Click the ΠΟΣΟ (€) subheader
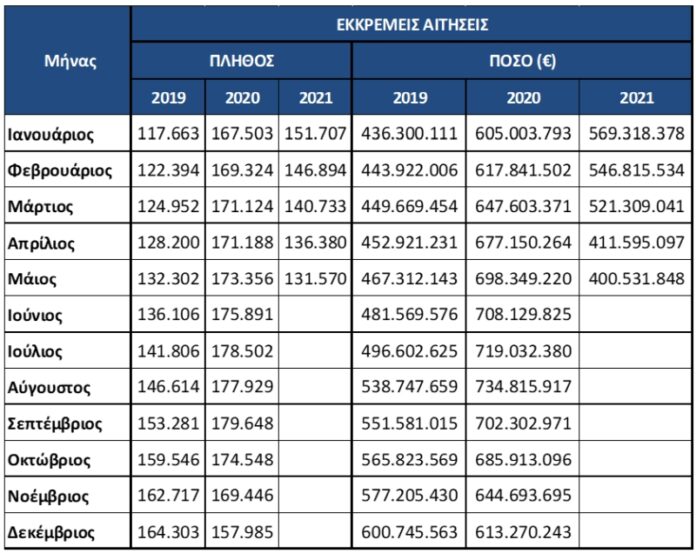Image resolution: width=696 pixels, height=553 pixels. (x=521, y=60)
